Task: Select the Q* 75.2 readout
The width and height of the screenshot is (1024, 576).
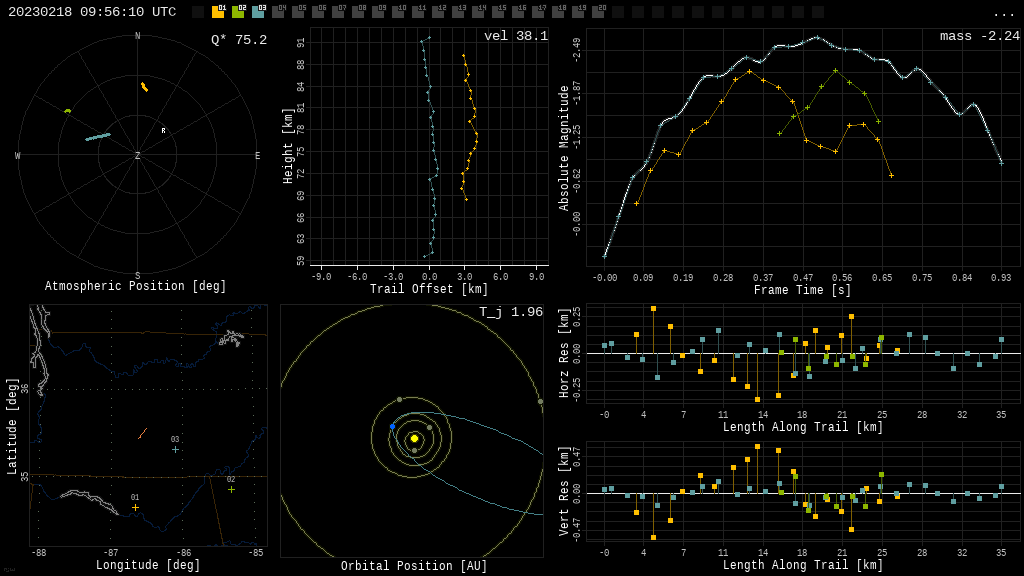Action: point(238,41)
